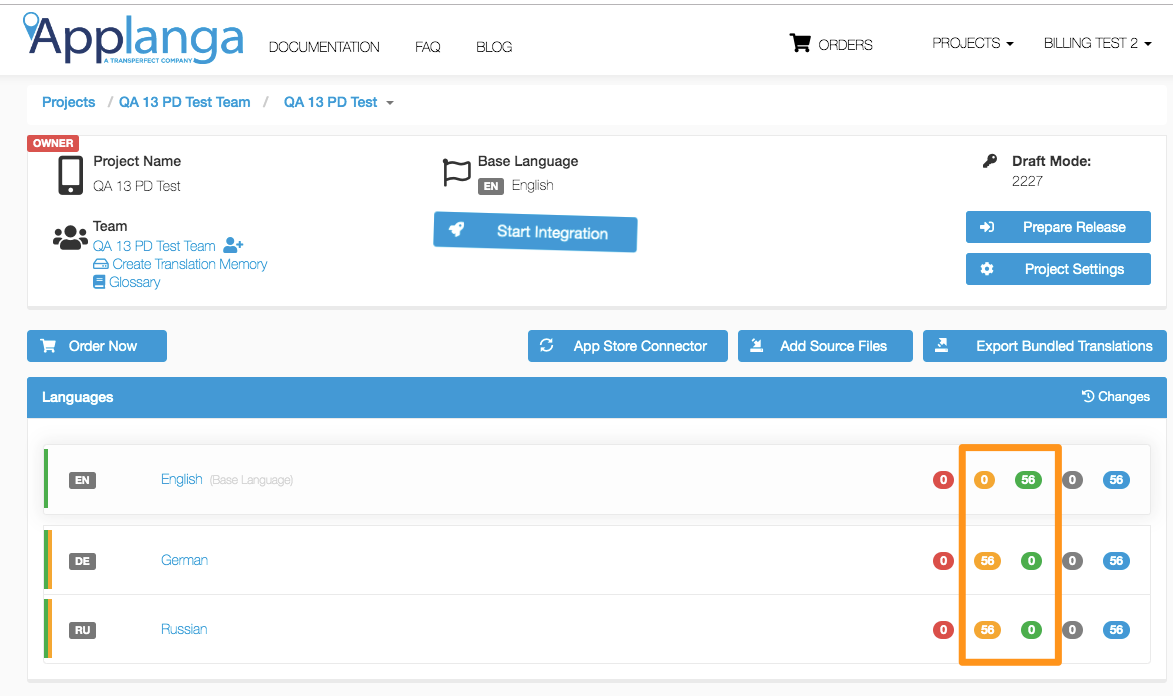The width and height of the screenshot is (1173, 696).
Task: Click the add team member icon
Action: point(234,245)
